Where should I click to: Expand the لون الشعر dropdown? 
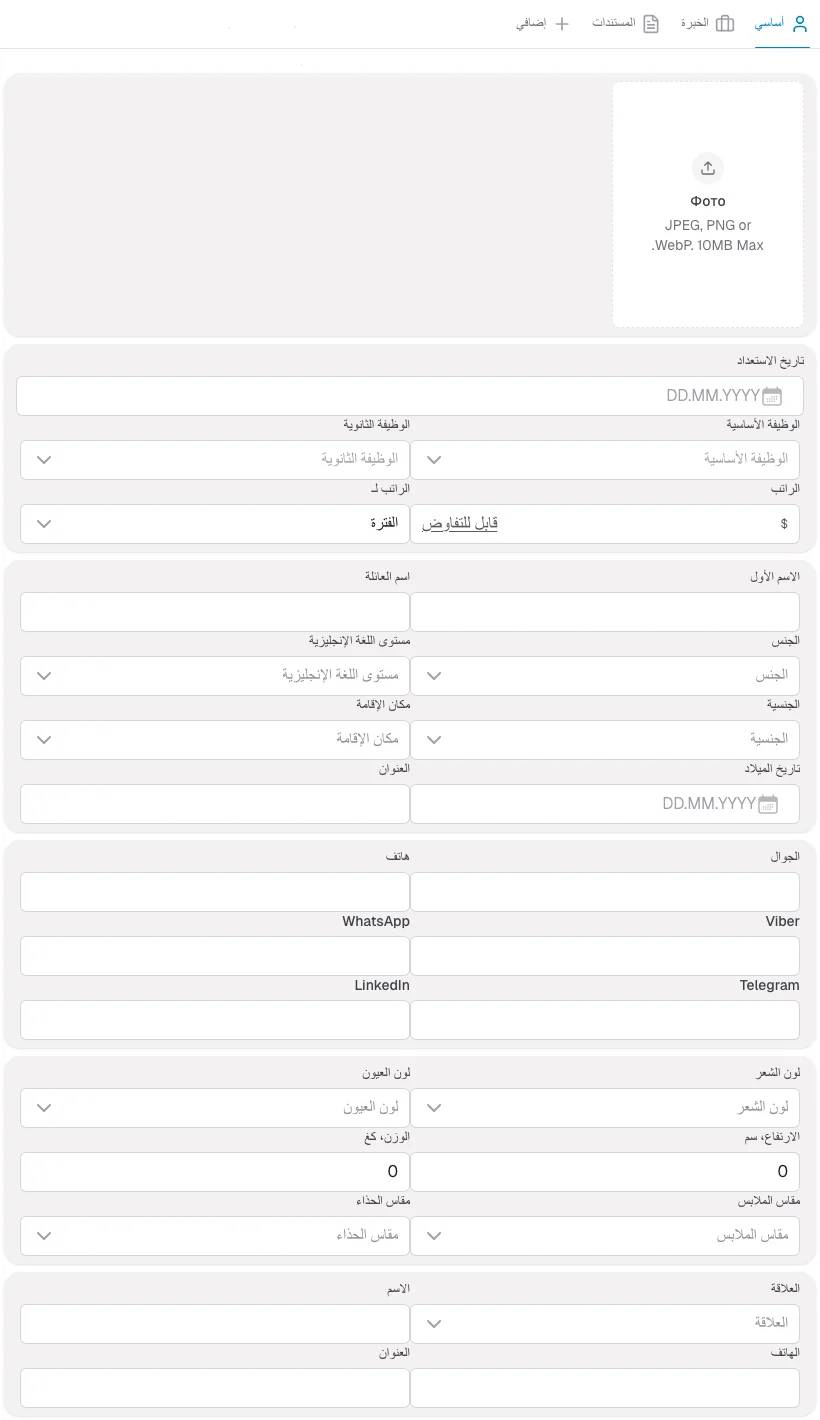click(x=433, y=1107)
